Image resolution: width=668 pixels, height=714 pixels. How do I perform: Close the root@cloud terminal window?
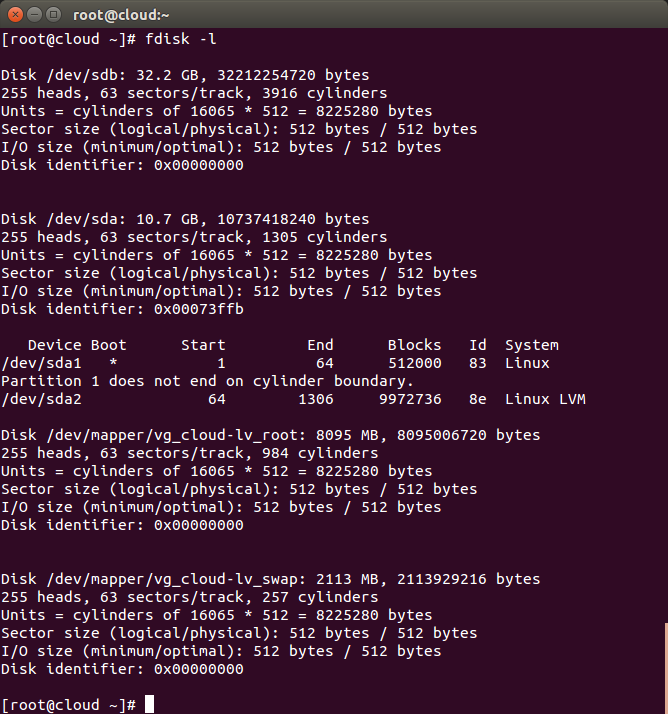[15, 15]
